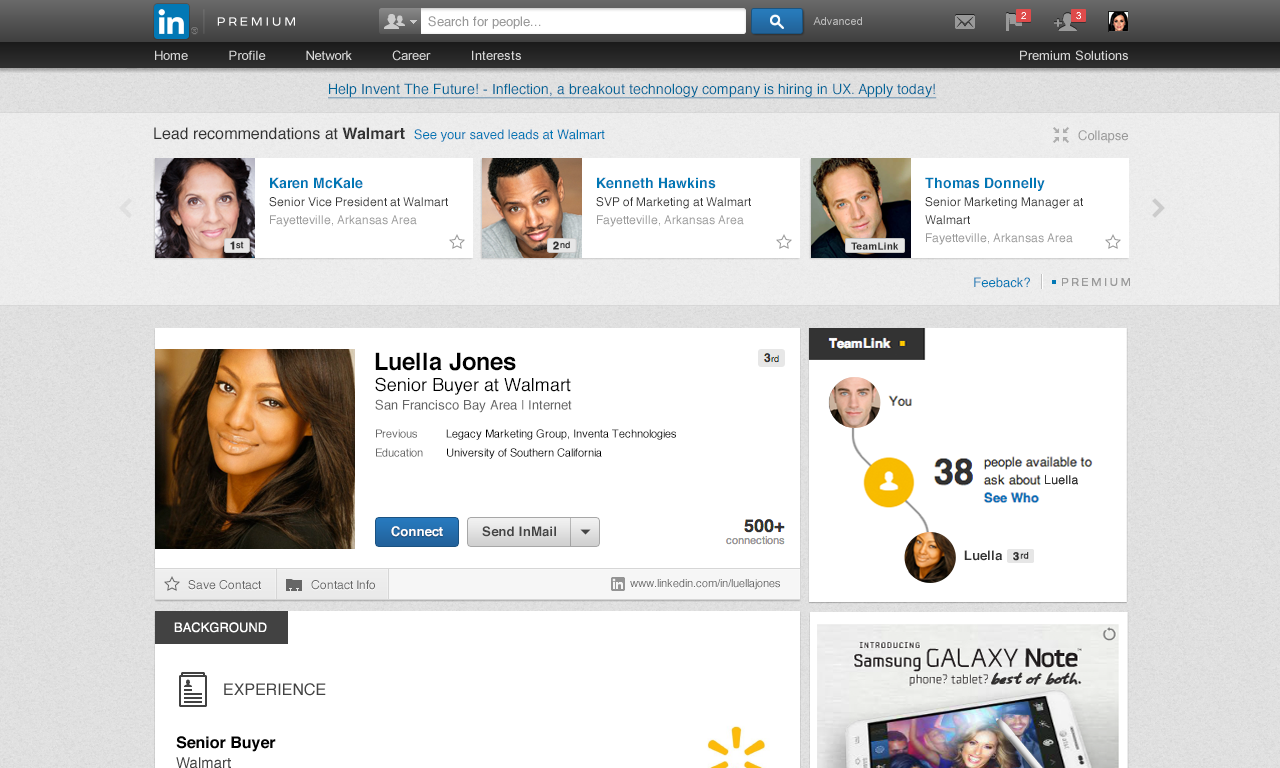1280x768 pixels.
Task: Click the ad options circle icon
Action: pos(1109,634)
